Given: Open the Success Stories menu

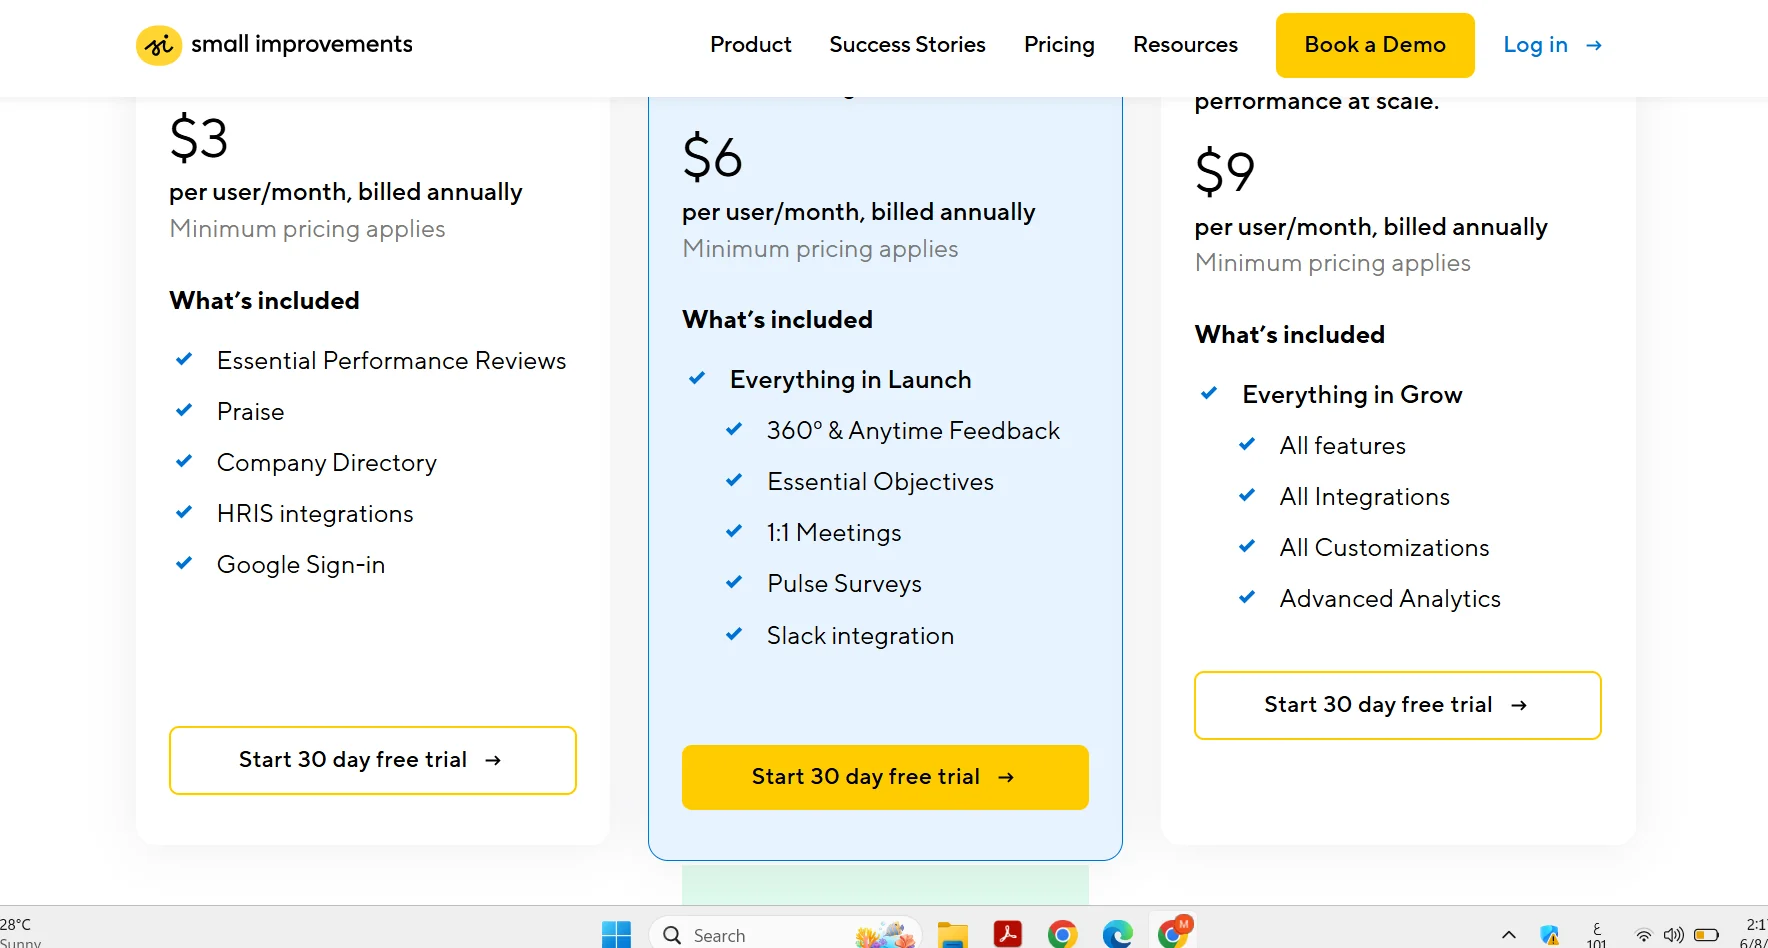Looking at the screenshot, I should [x=907, y=45].
